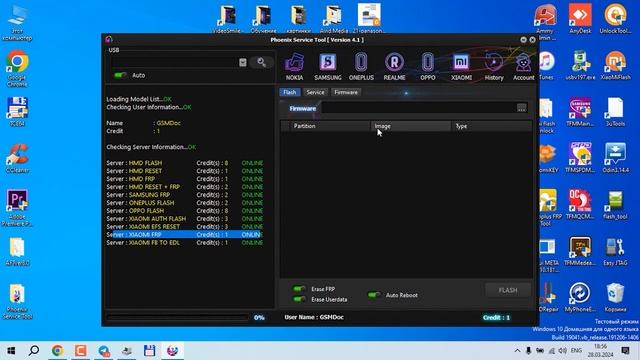The image size is (640, 360).
Task: Open the XiaoMiFlash desktop shortcut
Action: [x=615, y=65]
